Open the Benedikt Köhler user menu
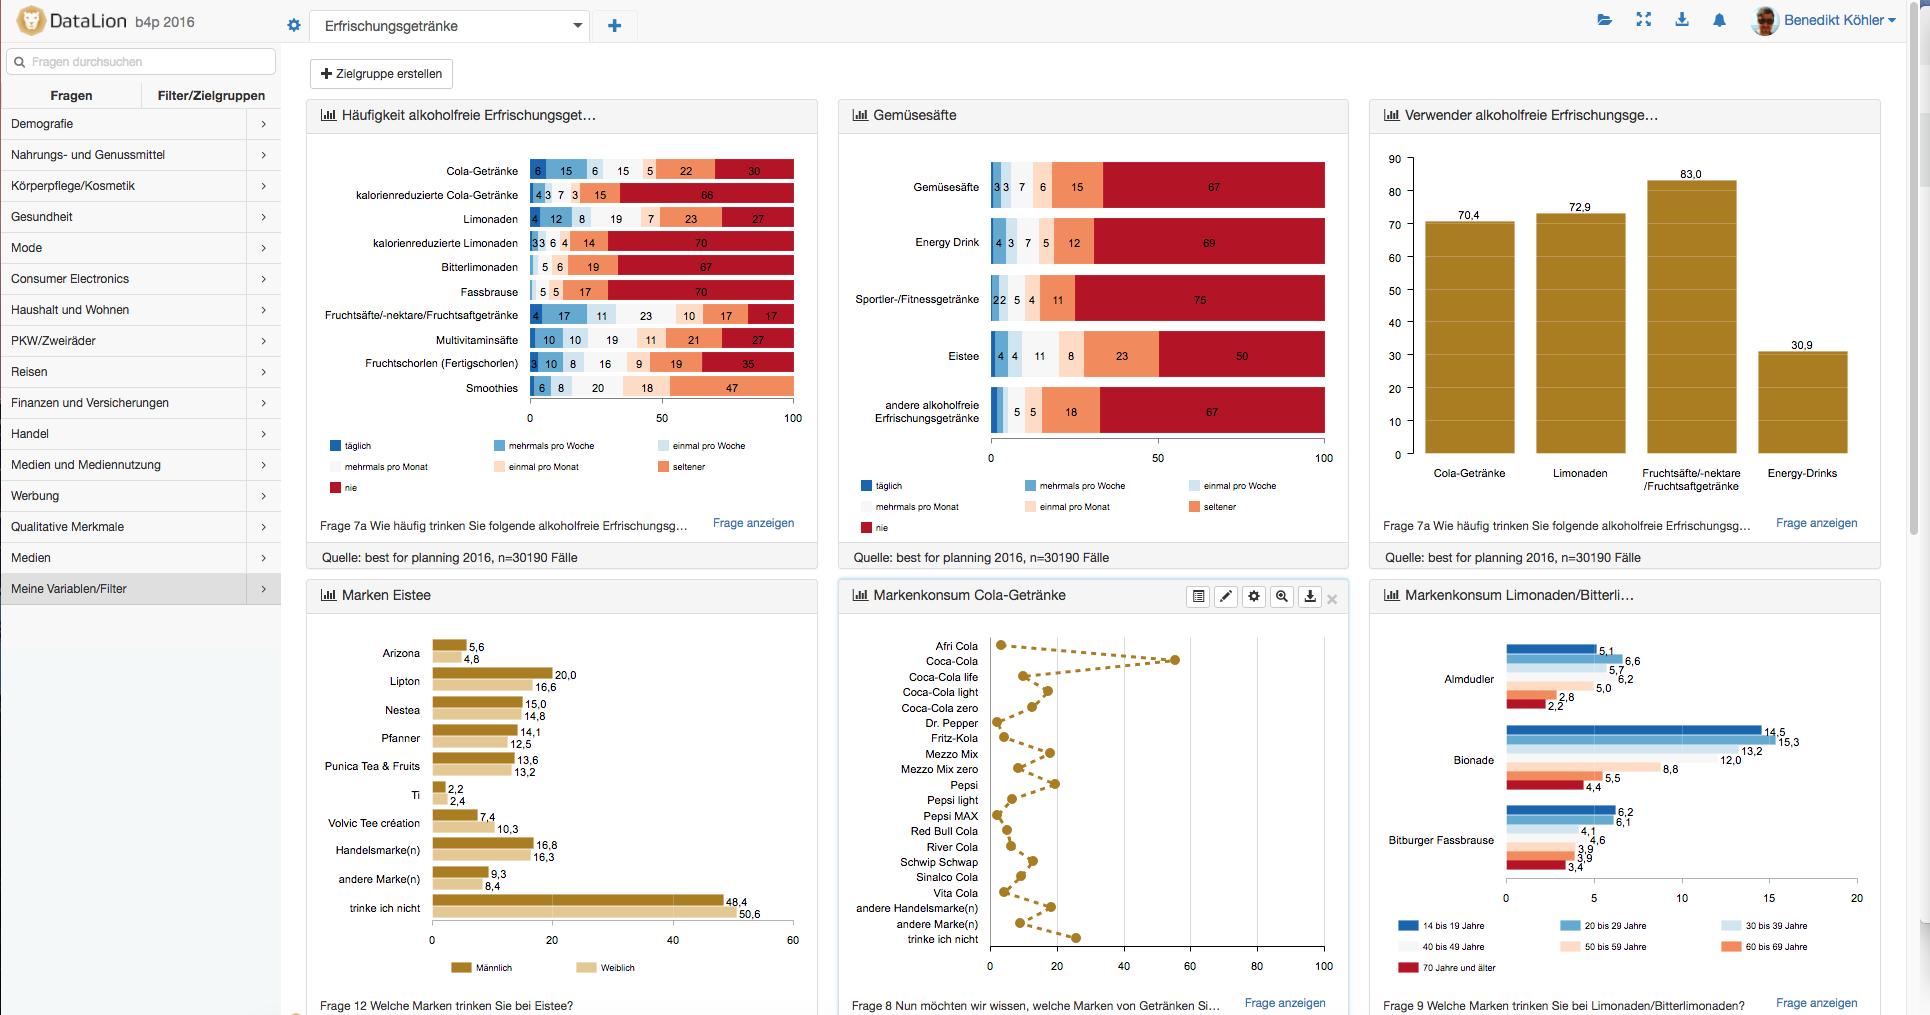1930x1015 pixels. pos(1840,20)
